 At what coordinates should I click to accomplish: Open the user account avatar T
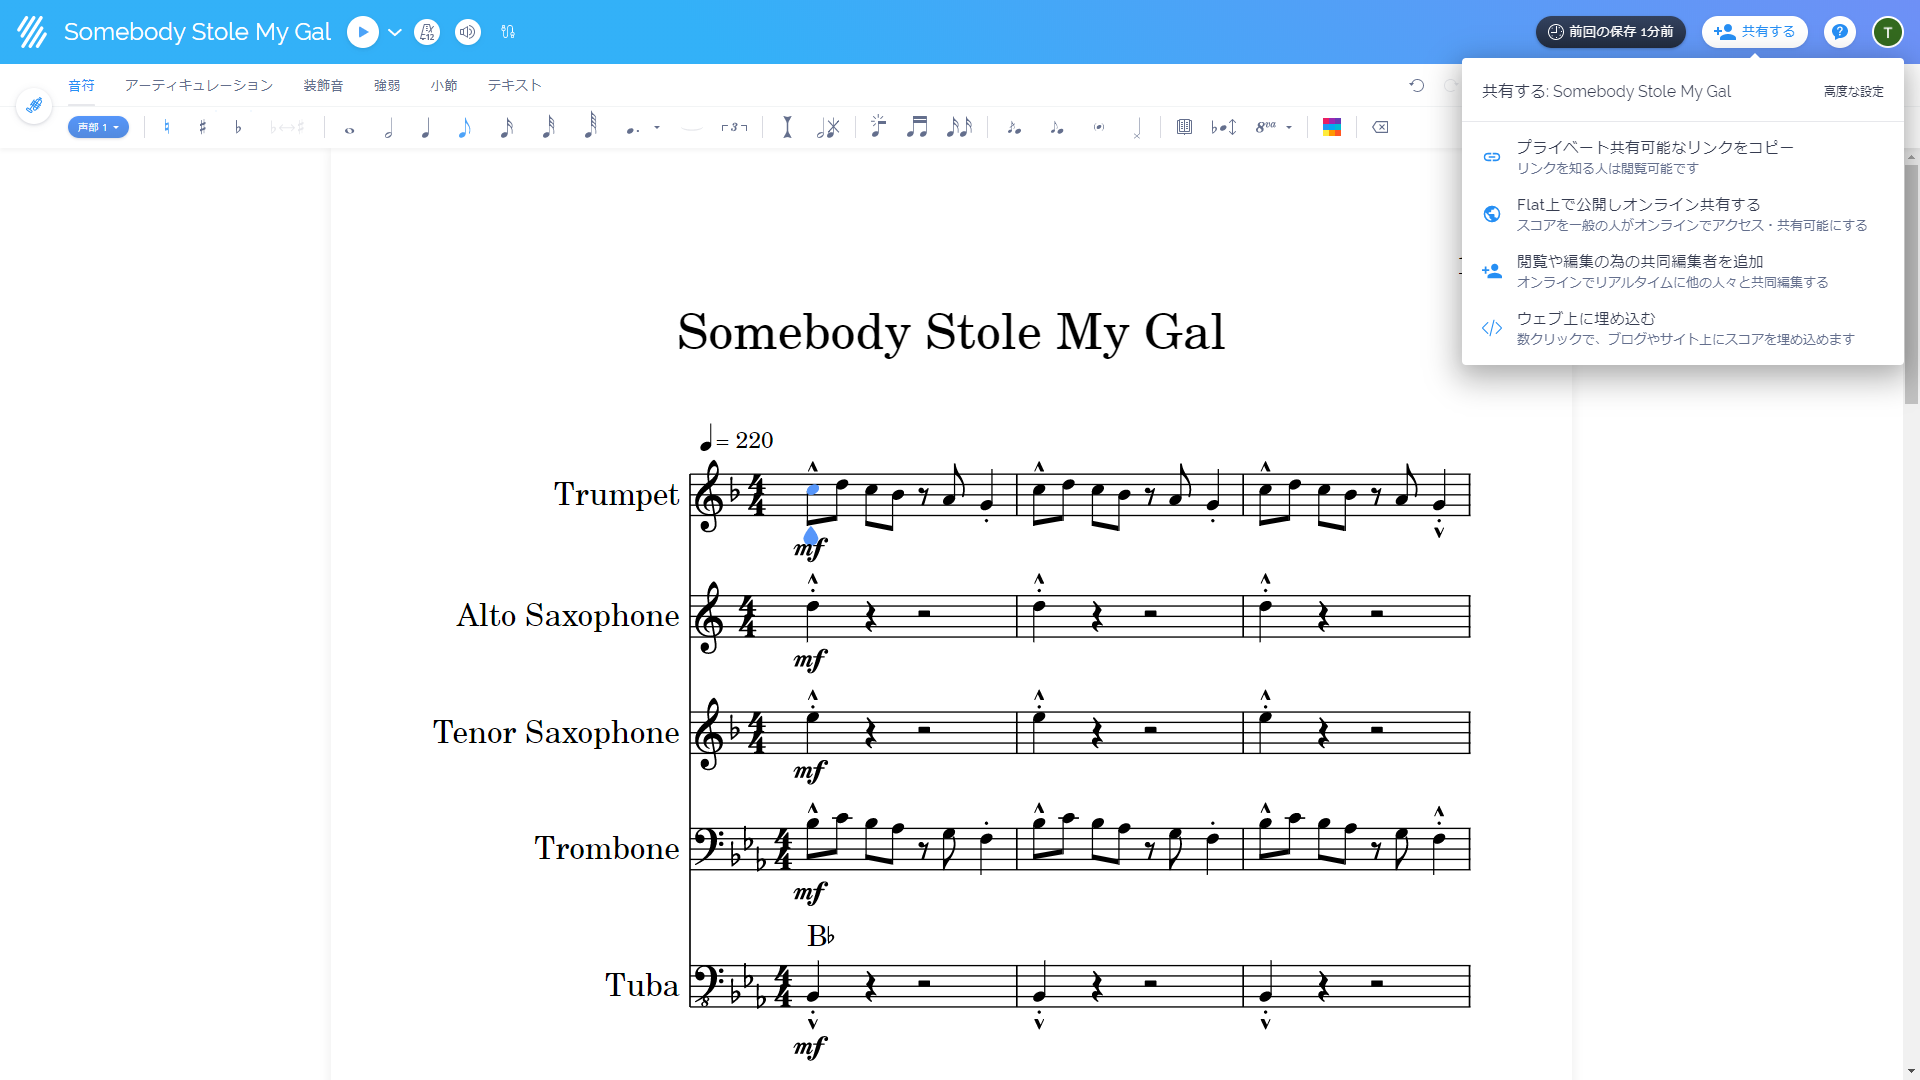coord(1887,32)
